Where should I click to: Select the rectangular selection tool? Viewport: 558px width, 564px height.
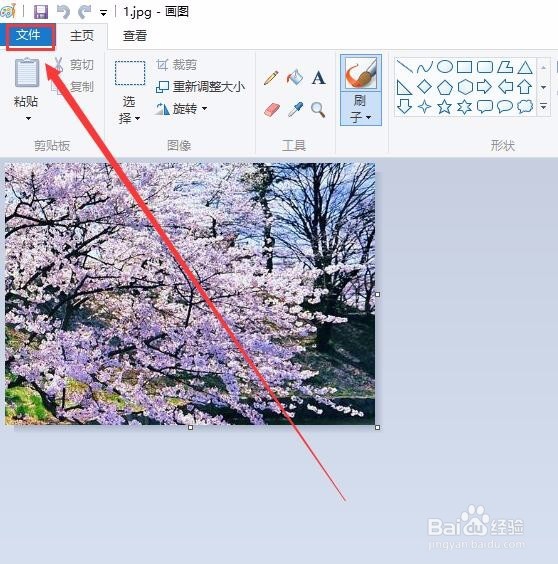(130, 73)
